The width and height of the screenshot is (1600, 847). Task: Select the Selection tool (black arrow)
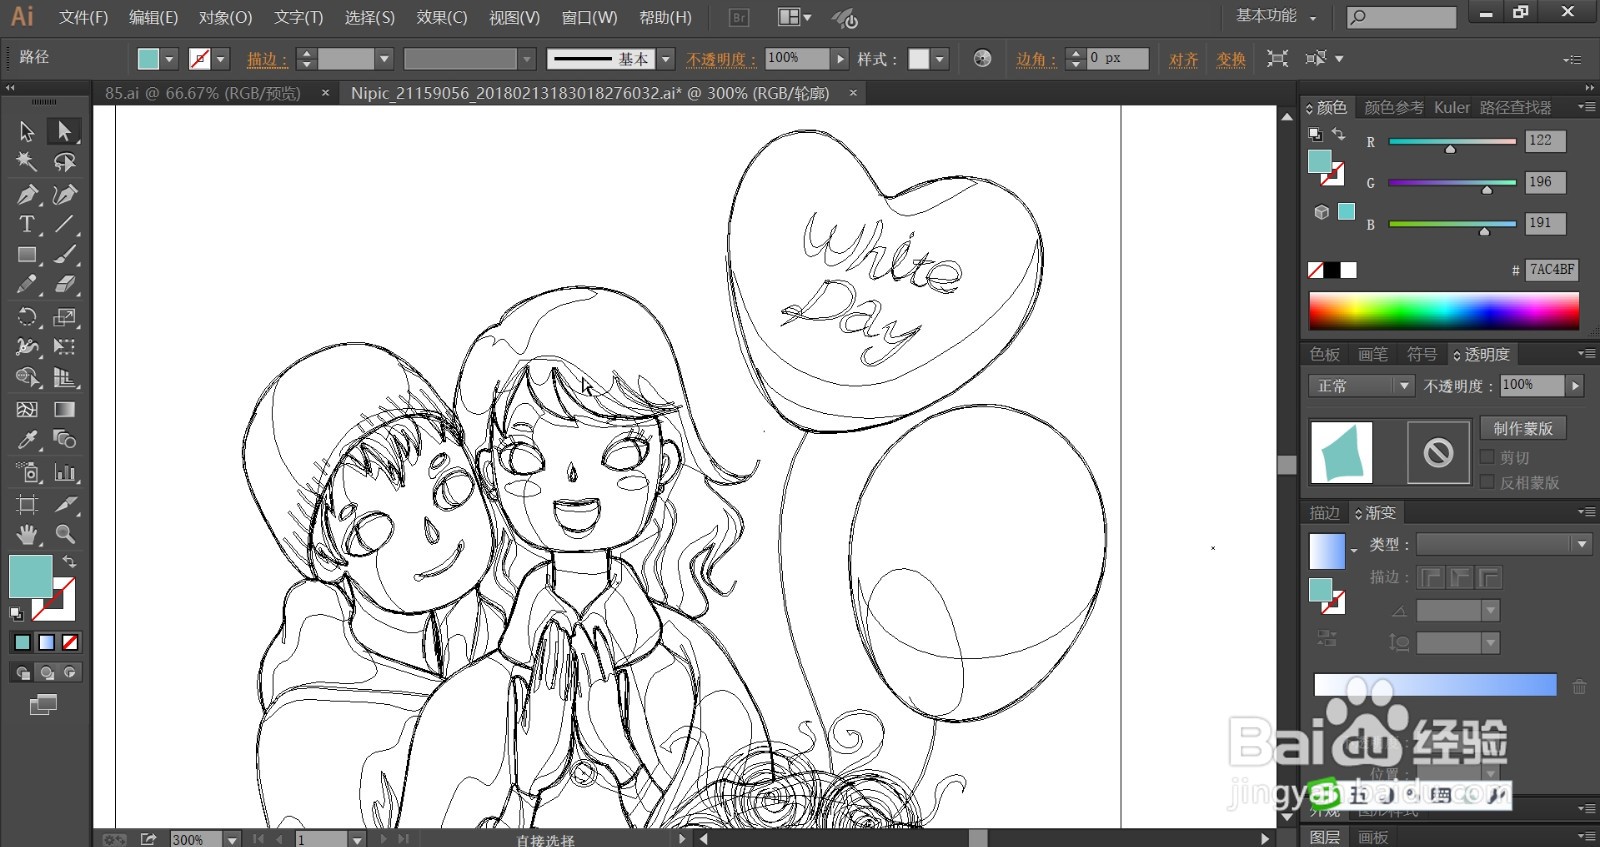[x=27, y=131]
